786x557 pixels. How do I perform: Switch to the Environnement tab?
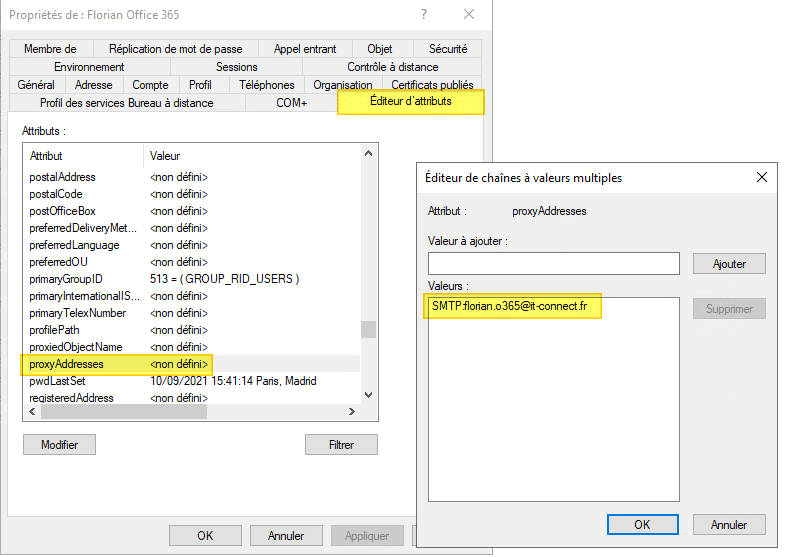(89, 67)
